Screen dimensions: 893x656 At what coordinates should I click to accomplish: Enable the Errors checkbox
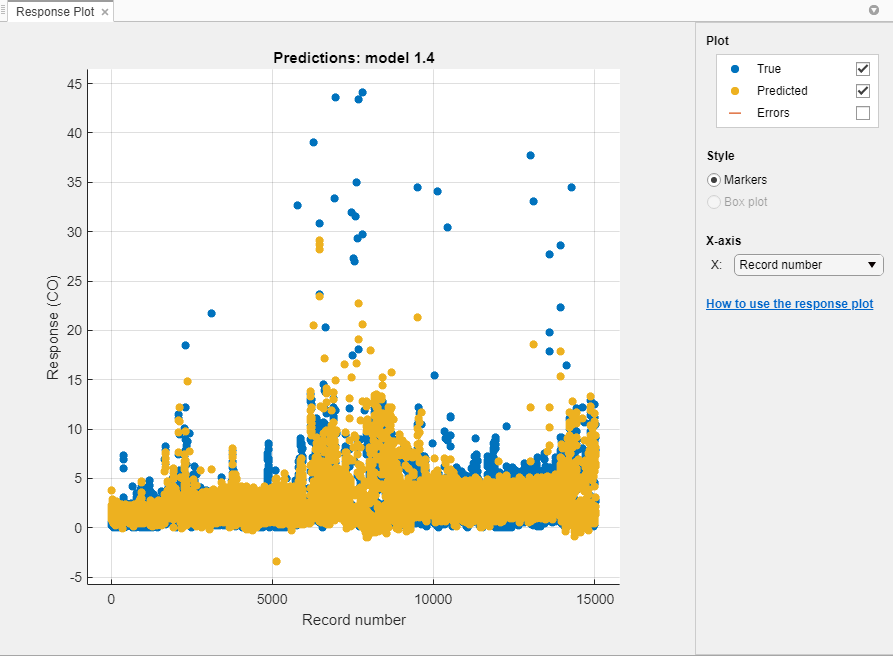coord(864,112)
